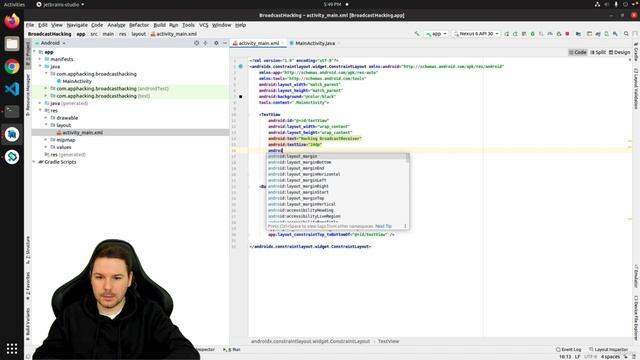Open the Structure side tool tab

(28, 250)
